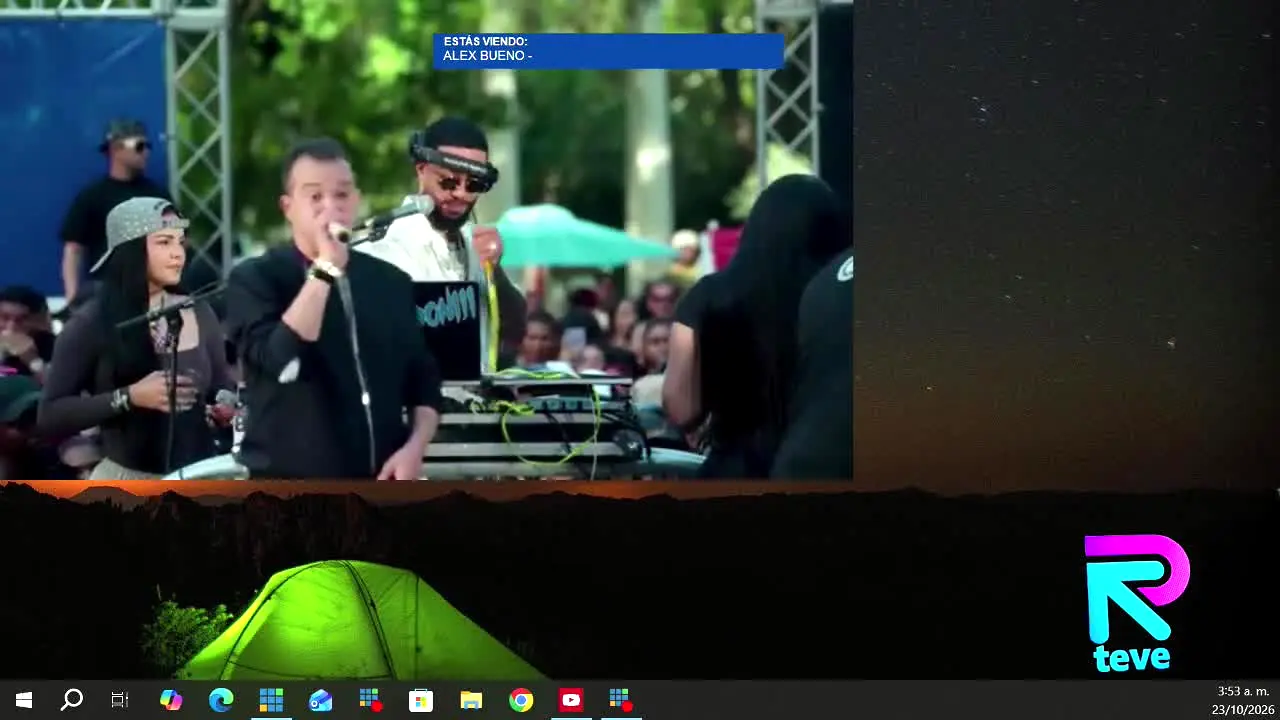The height and width of the screenshot is (720, 1280).
Task: Open Task View on the taskbar
Action: tap(120, 700)
